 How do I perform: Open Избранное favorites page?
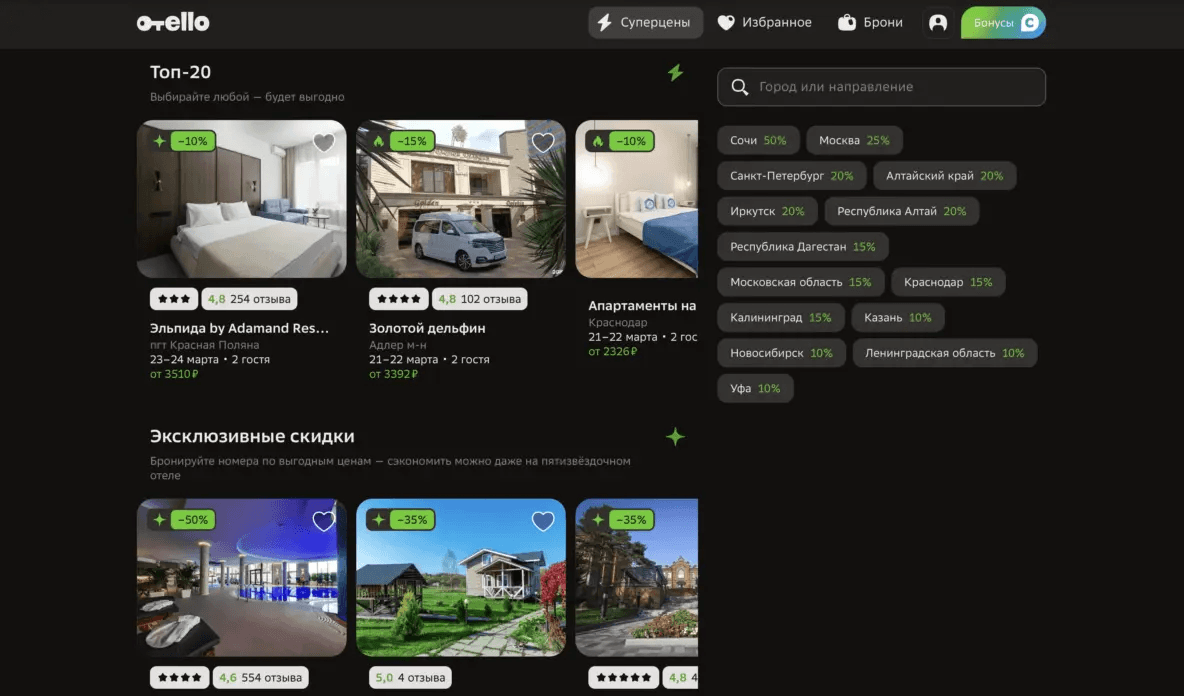click(x=764, y=23)
